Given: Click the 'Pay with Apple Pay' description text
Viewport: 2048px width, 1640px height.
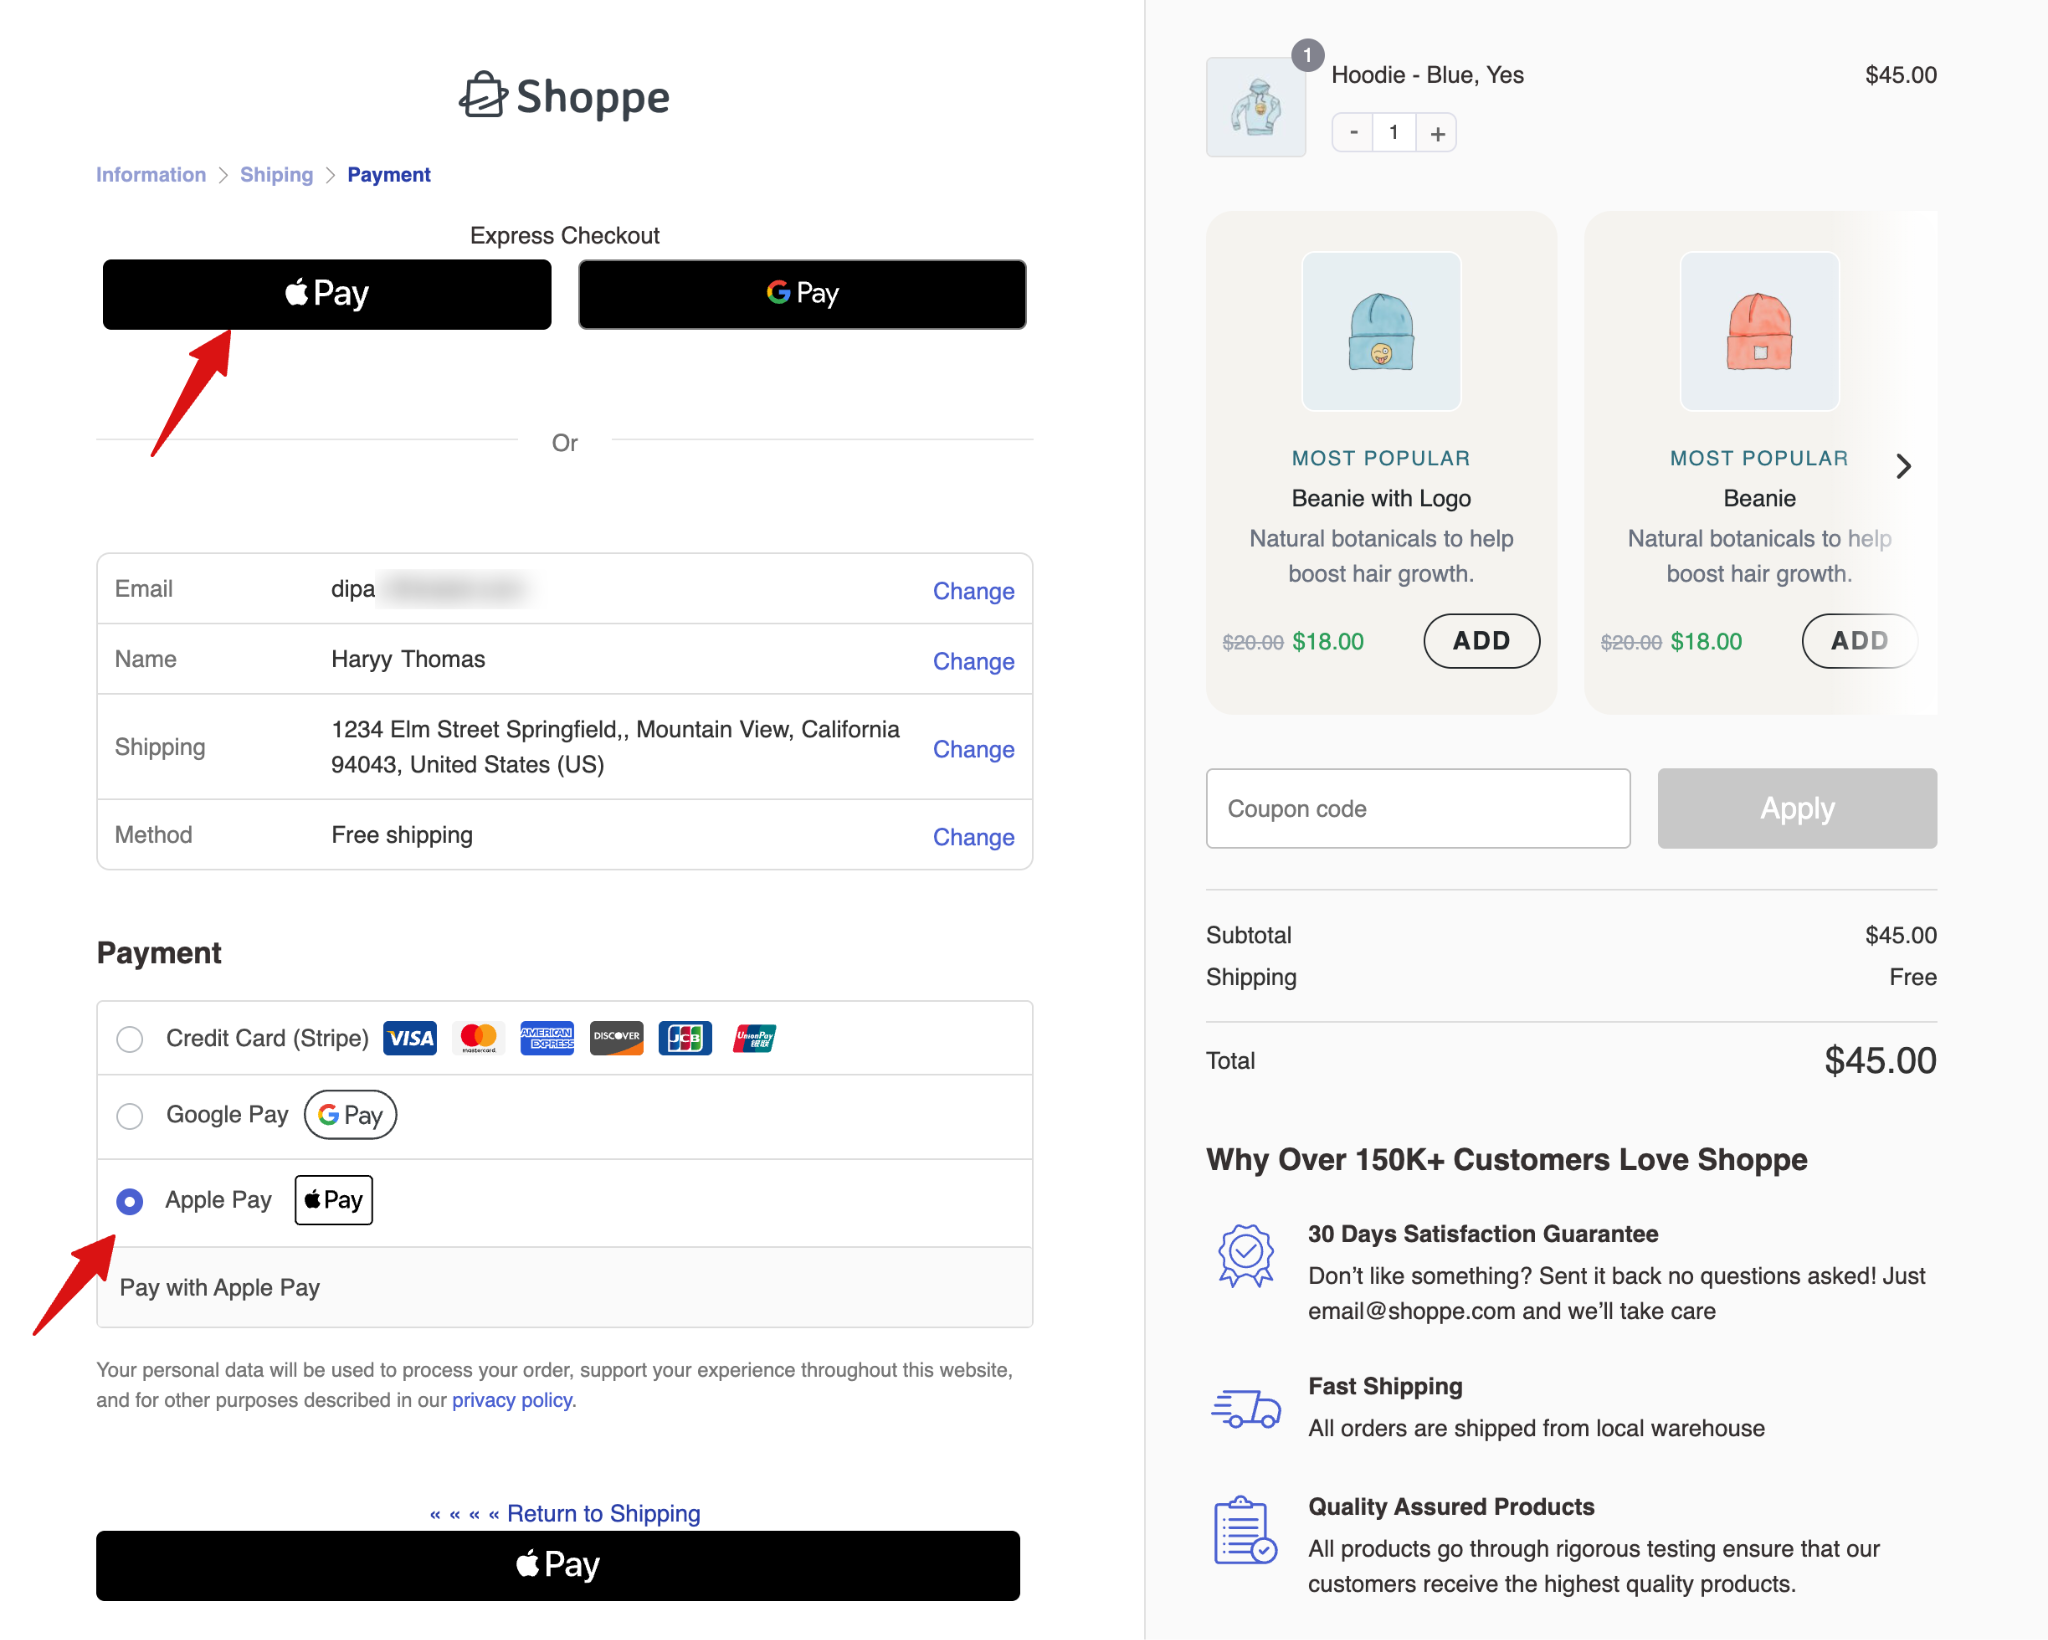Looking at the screenshot, I should tap(220, 1288).
